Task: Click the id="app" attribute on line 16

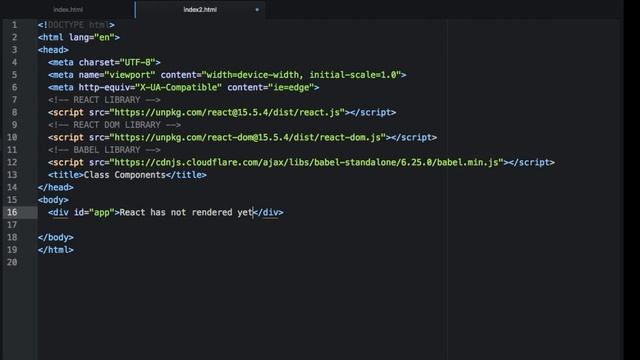Action: click(94, 212)
